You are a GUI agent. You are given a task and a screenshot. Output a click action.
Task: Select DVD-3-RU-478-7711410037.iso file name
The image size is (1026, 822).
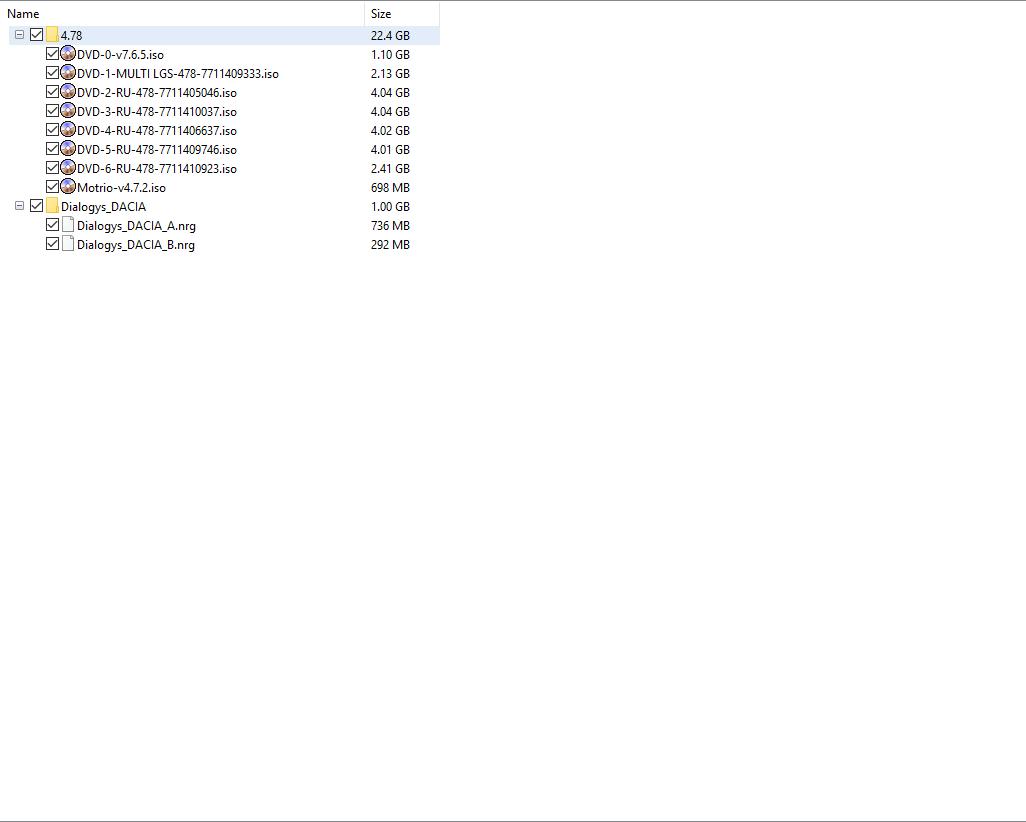coord(157,112)
